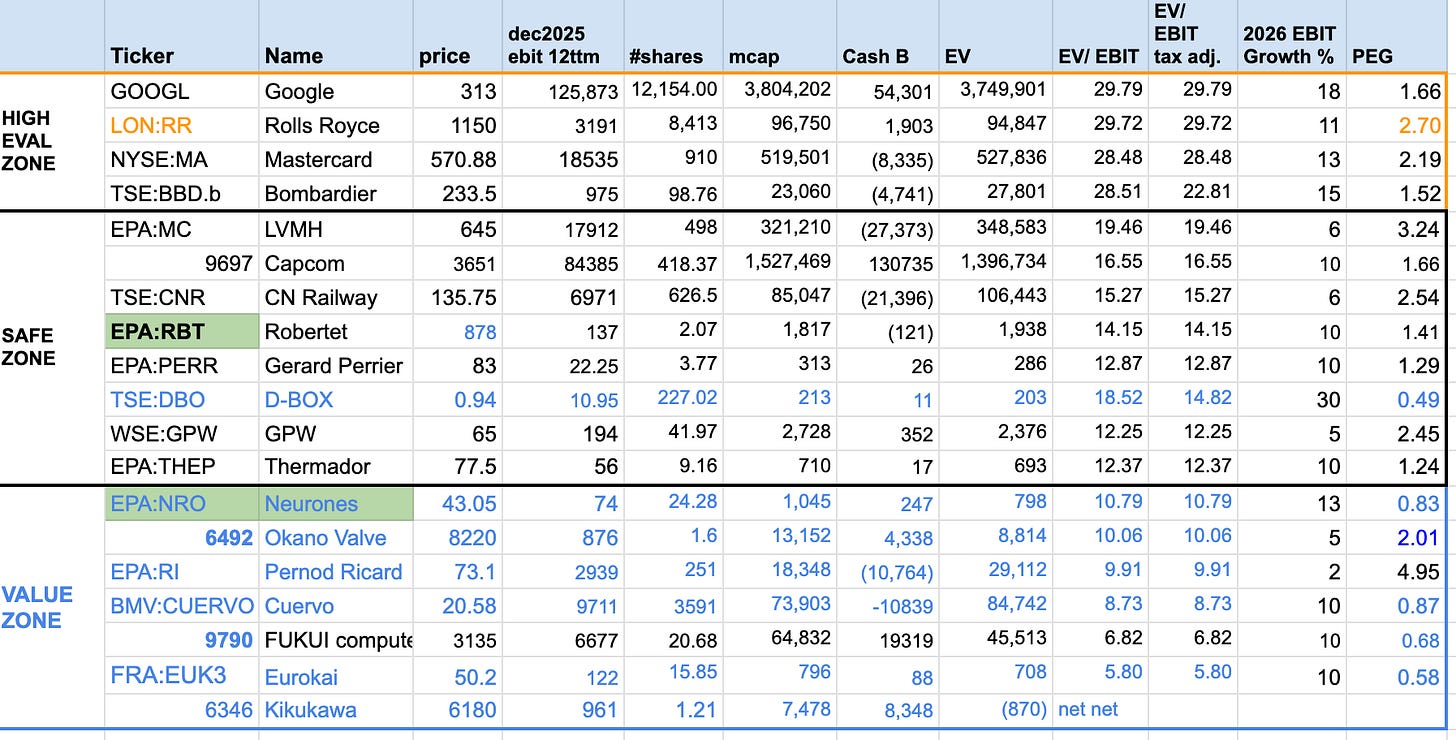Select the Neurones name cell

[337, 504]
